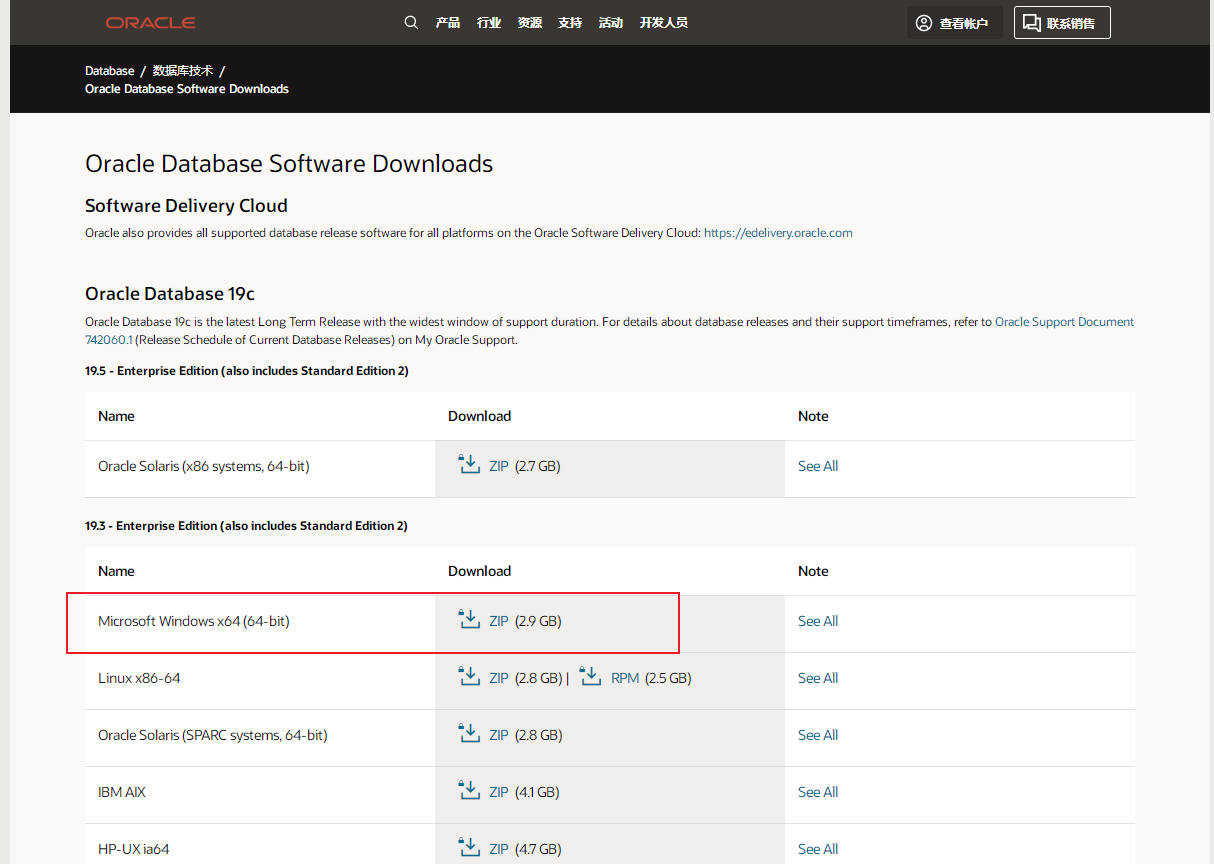Click the 查看帐户 button

click(x=955, y=23)
